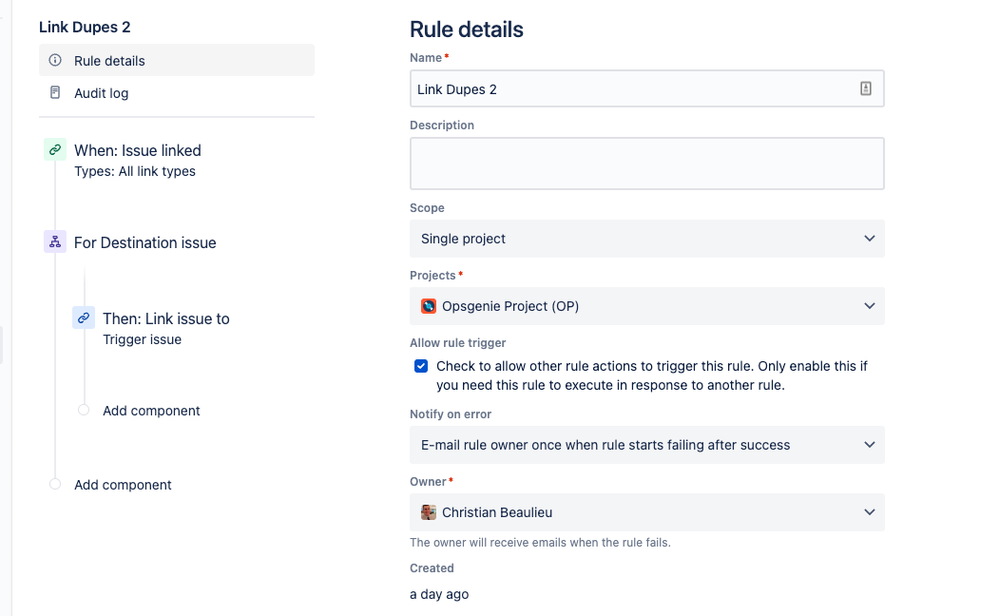Uncheck the Allow rule trigger checkbox
Viewport: 999px width, 616px height.
(x=421, y=366)
